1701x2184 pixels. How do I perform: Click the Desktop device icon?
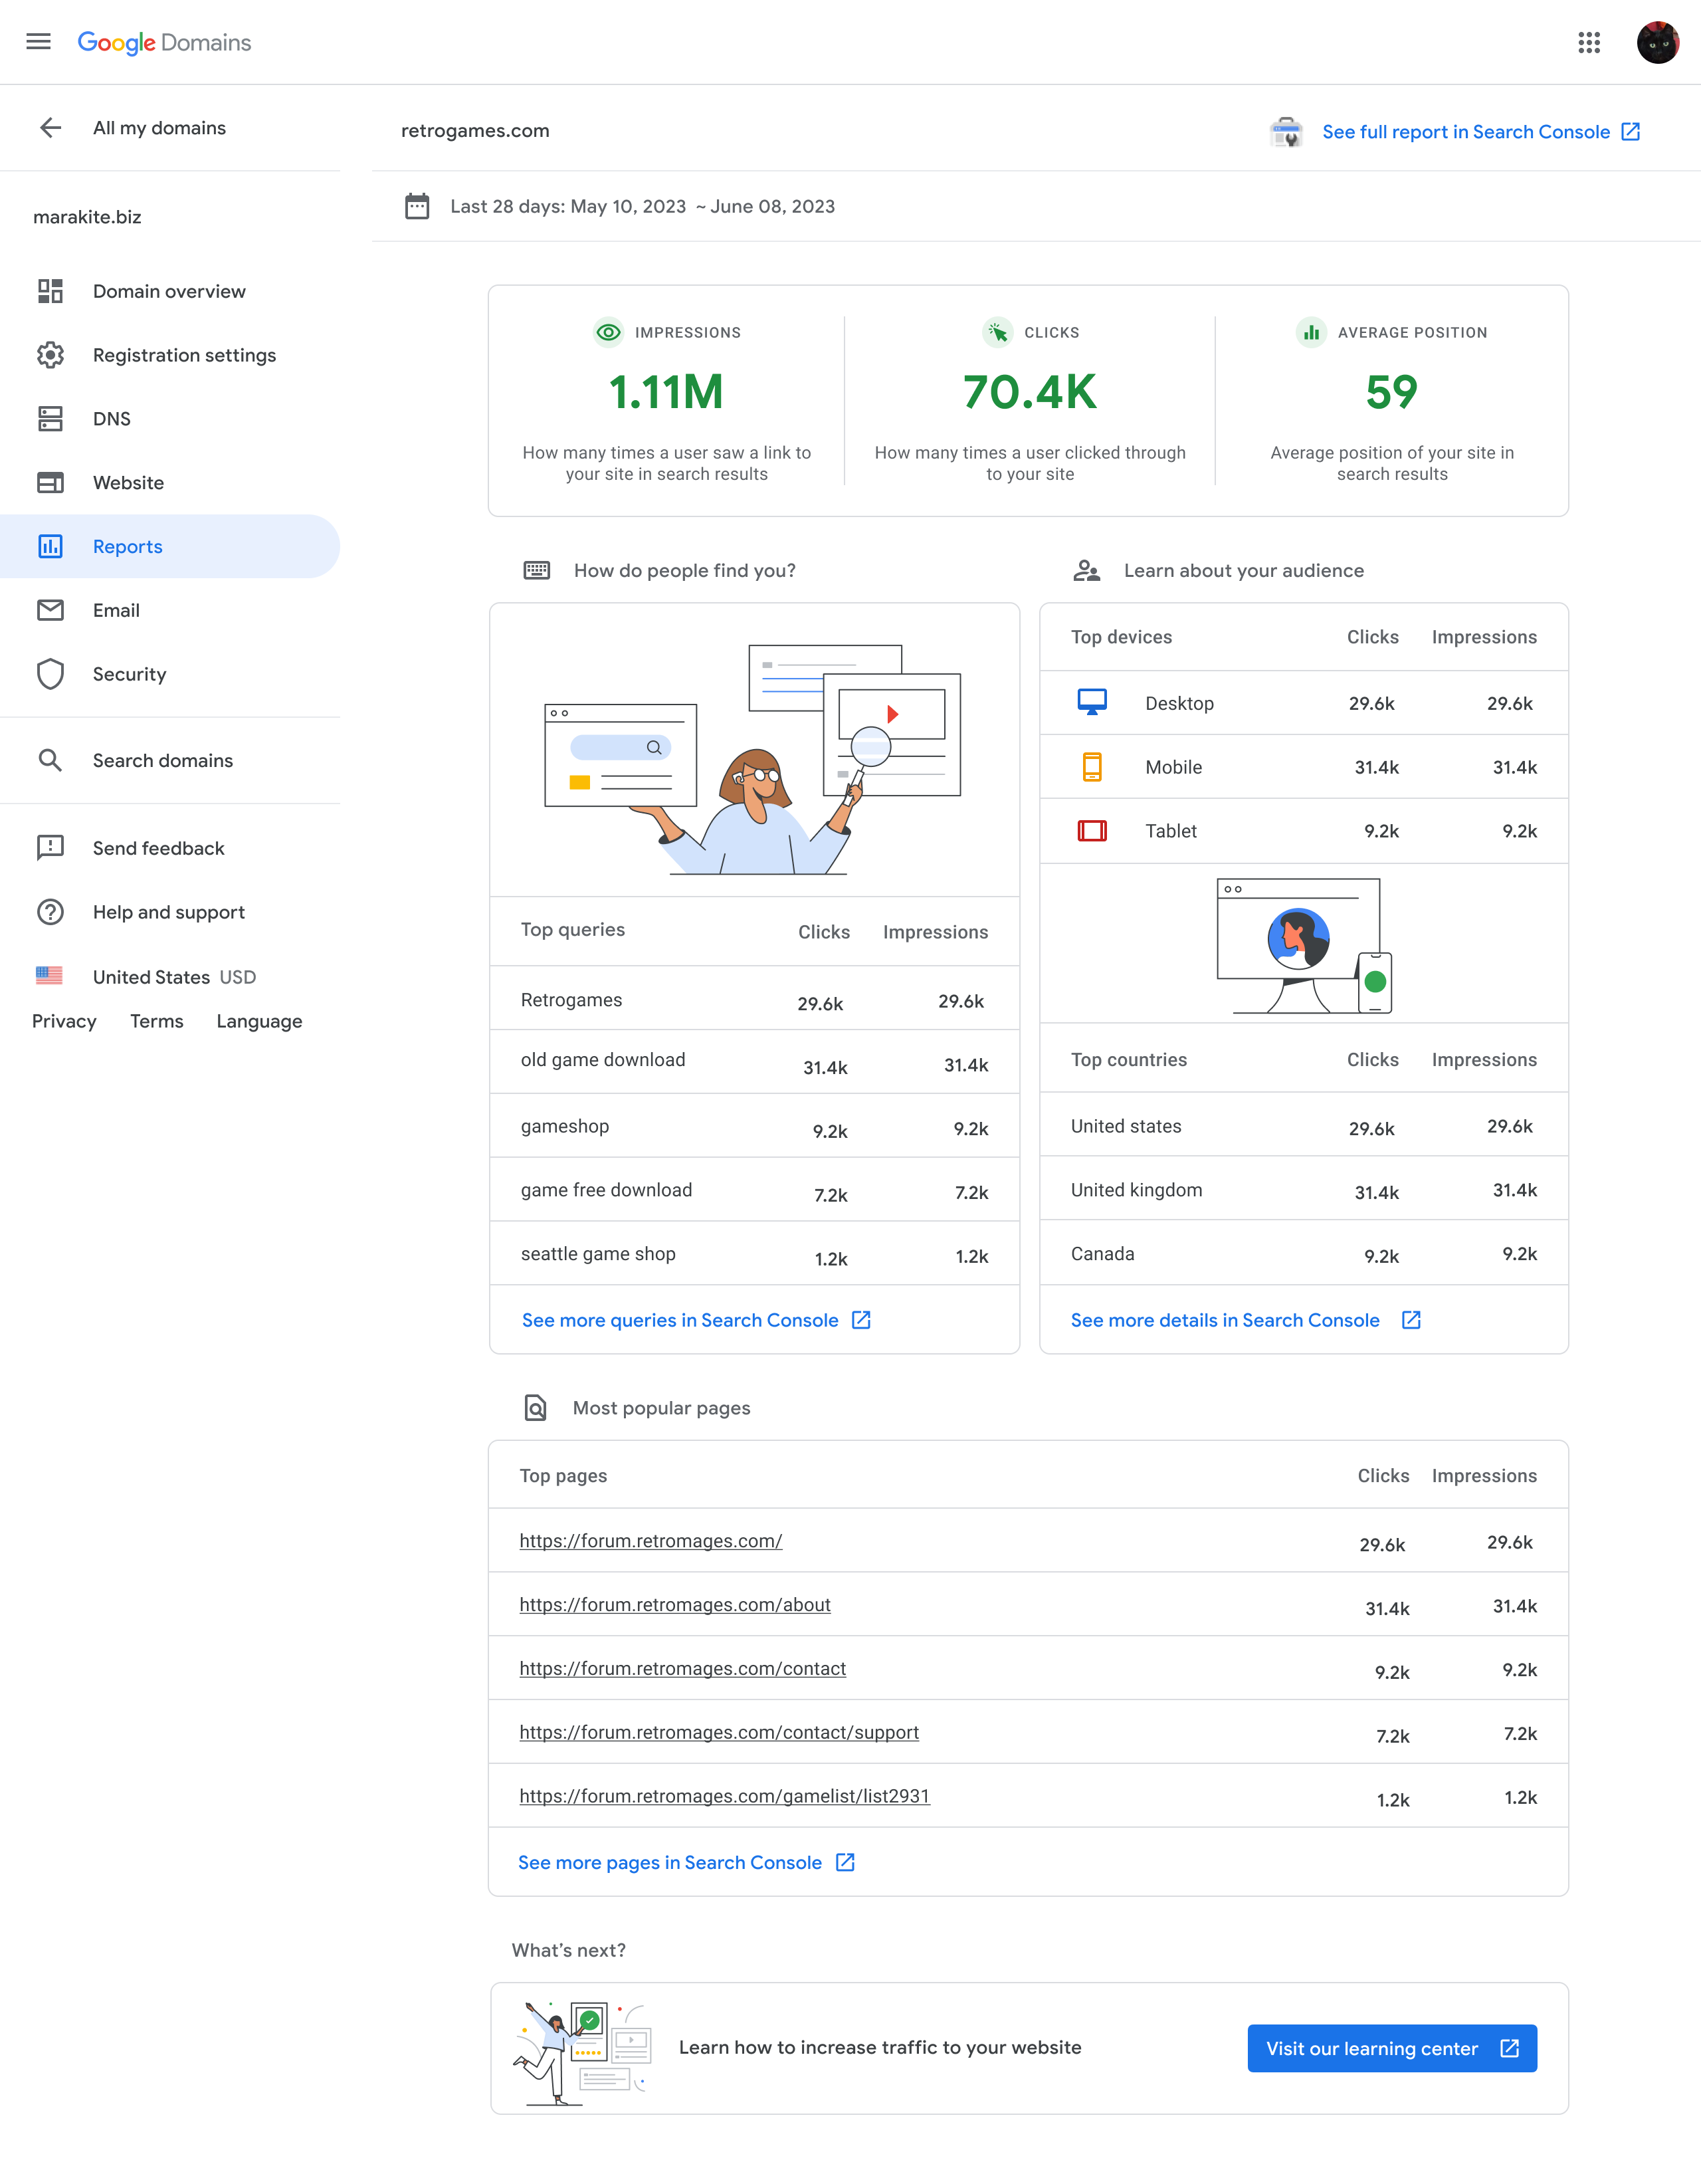[1092, 702]
